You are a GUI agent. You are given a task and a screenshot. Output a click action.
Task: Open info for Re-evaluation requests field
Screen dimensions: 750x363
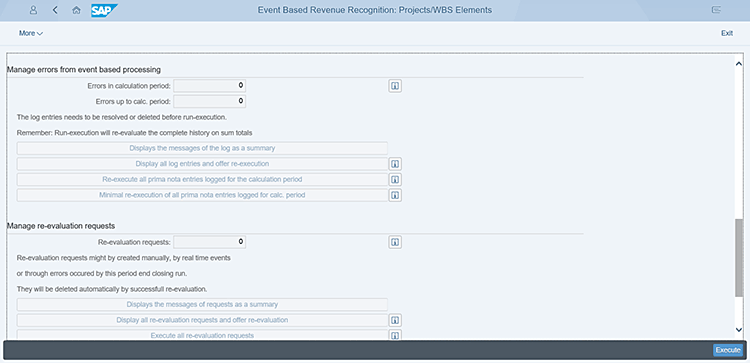click(395, 242)
